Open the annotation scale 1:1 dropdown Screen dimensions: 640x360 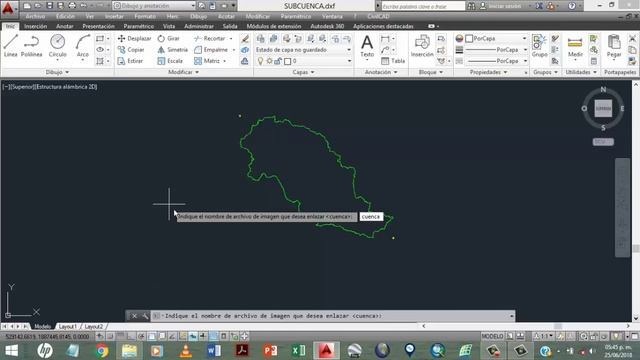544,336
